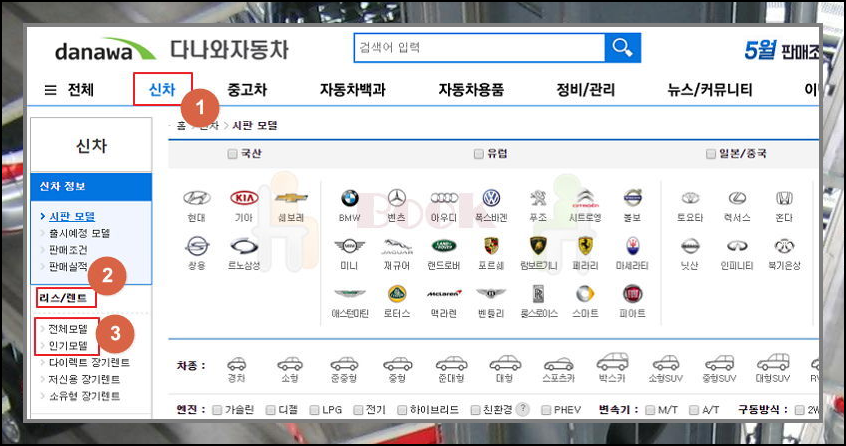Select the 랜드로버 brand logo
The width and height of the screenshot is (846, 446).
coord(444,246)
